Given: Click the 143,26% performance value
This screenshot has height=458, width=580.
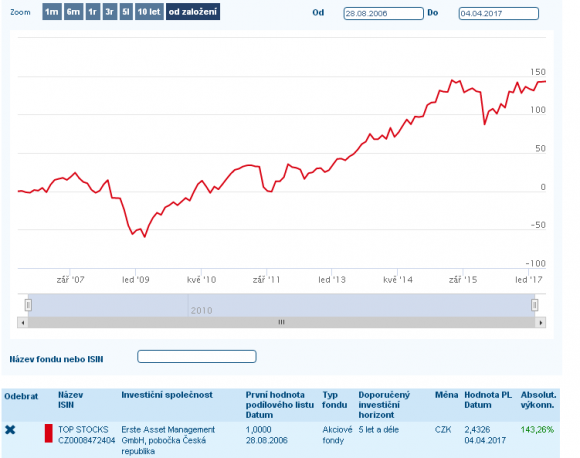Looking at the screenshot, I should pyautogui.click(x=537, y=430).
